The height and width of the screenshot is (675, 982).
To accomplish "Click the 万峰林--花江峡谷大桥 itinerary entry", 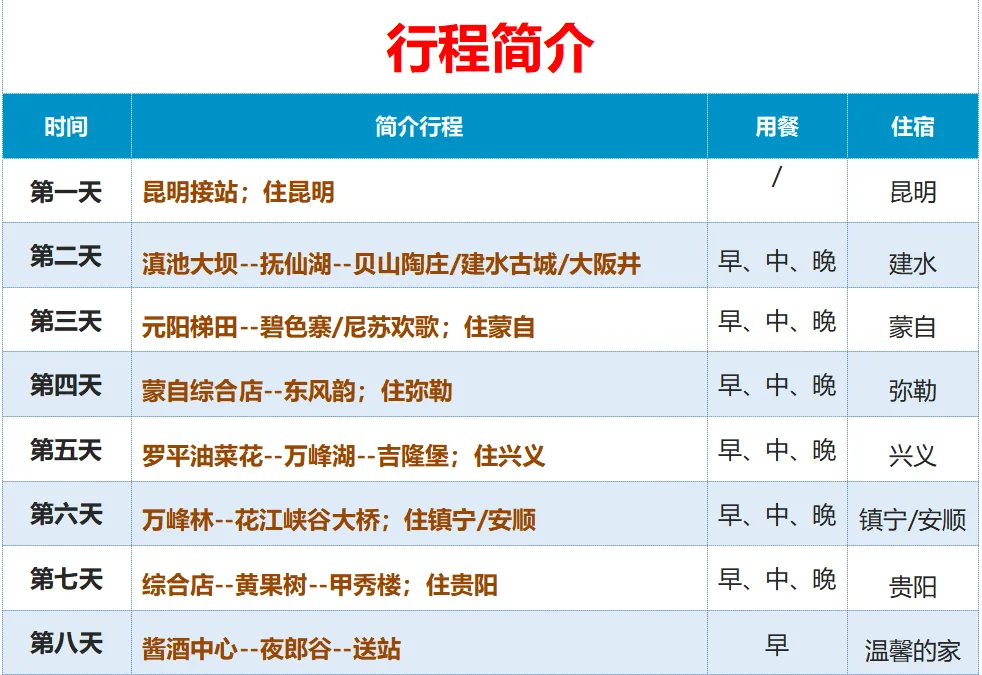I will click(x=339, y=520).
